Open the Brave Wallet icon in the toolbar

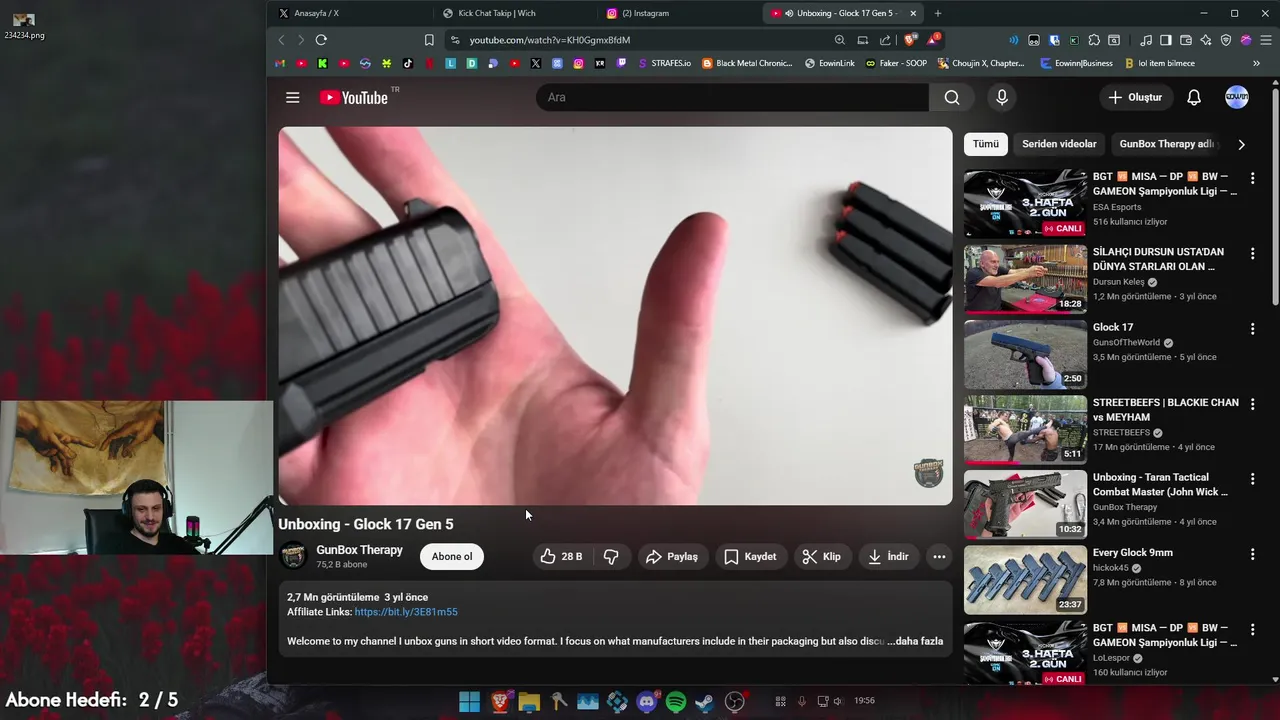1186,40
